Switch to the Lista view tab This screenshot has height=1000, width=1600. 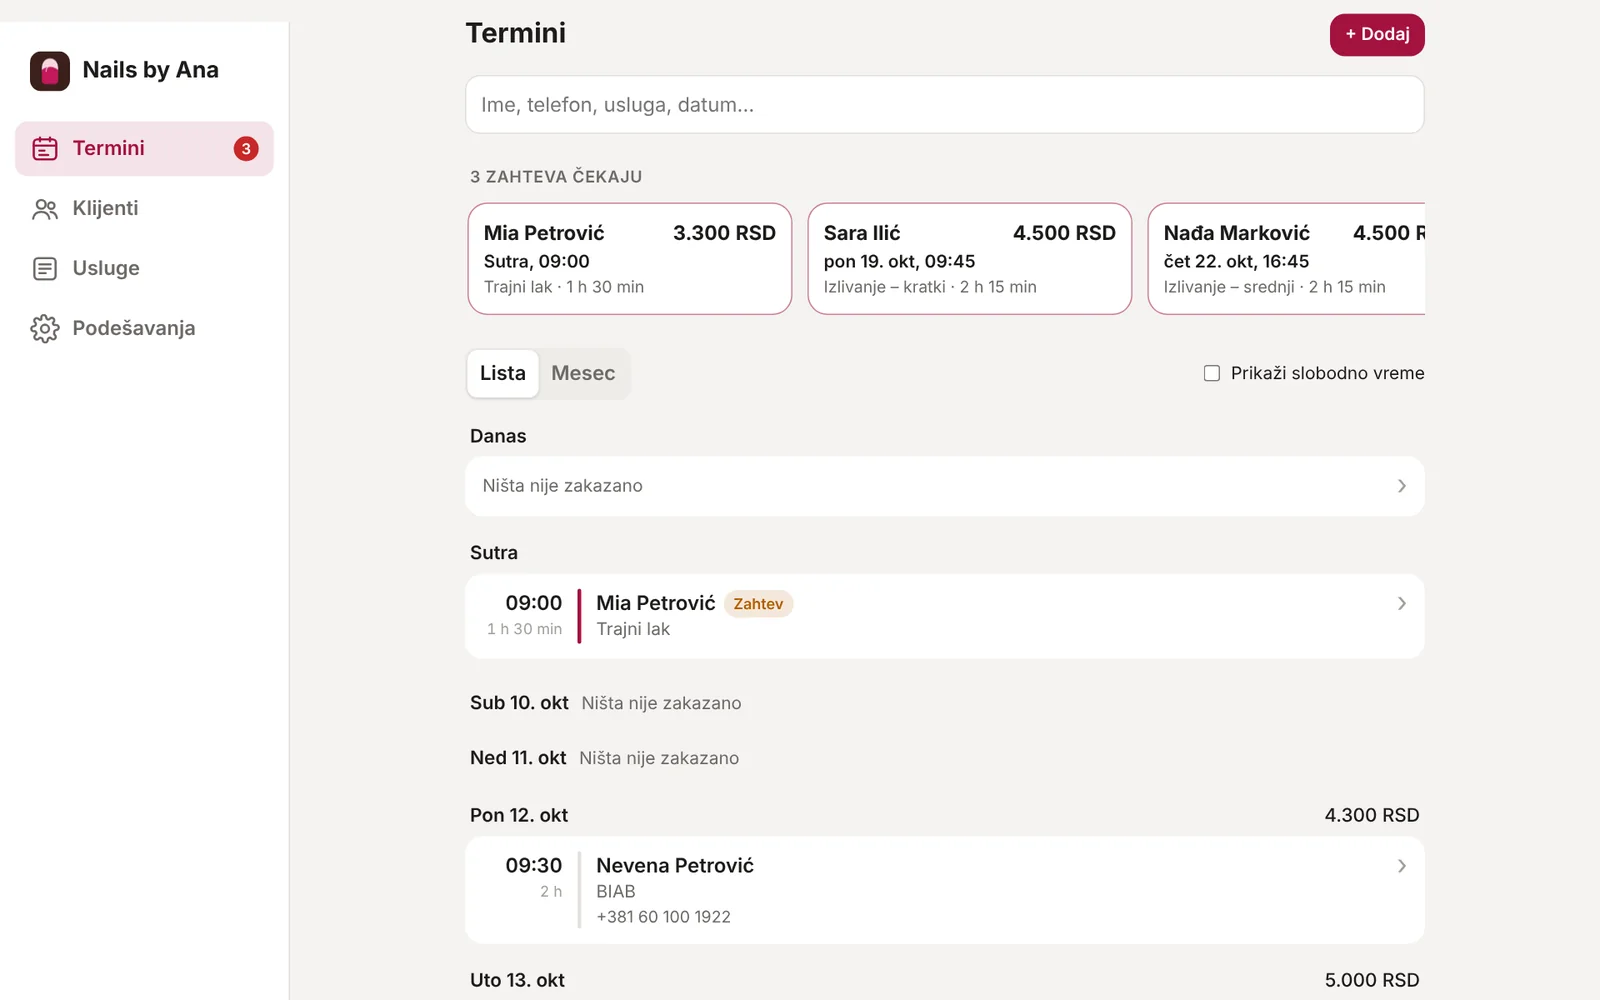[503, 373]
